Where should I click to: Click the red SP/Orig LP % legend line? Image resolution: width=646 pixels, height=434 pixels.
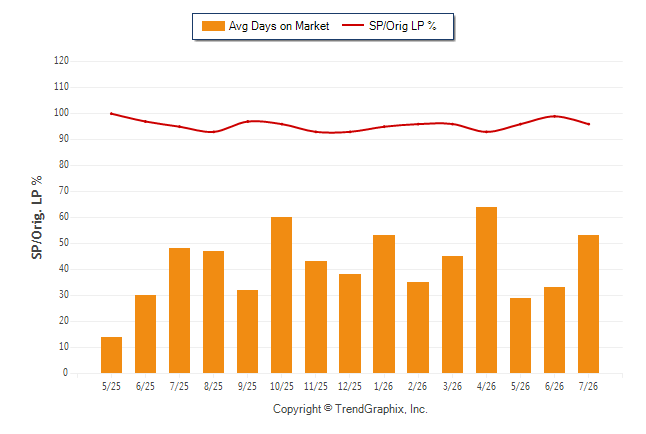353,26
